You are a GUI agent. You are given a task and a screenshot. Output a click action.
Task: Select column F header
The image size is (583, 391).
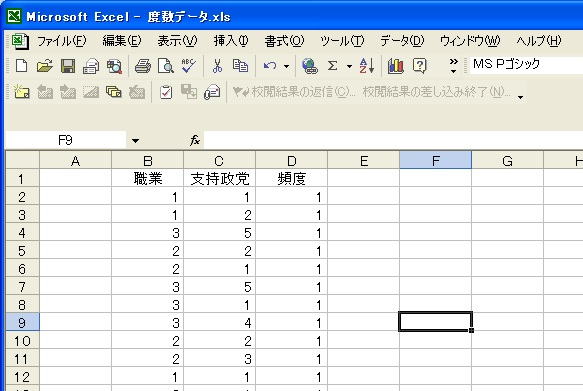(x=435, y=161)
